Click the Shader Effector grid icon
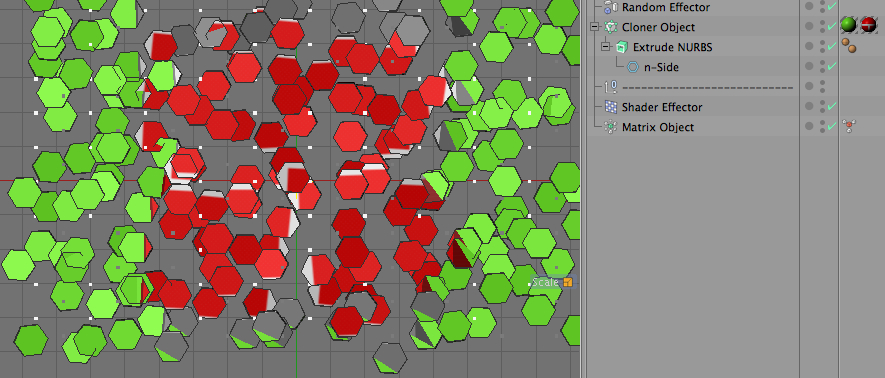This screenshot has height=378, width=885. pyautogui.click(x=610, y=107)
